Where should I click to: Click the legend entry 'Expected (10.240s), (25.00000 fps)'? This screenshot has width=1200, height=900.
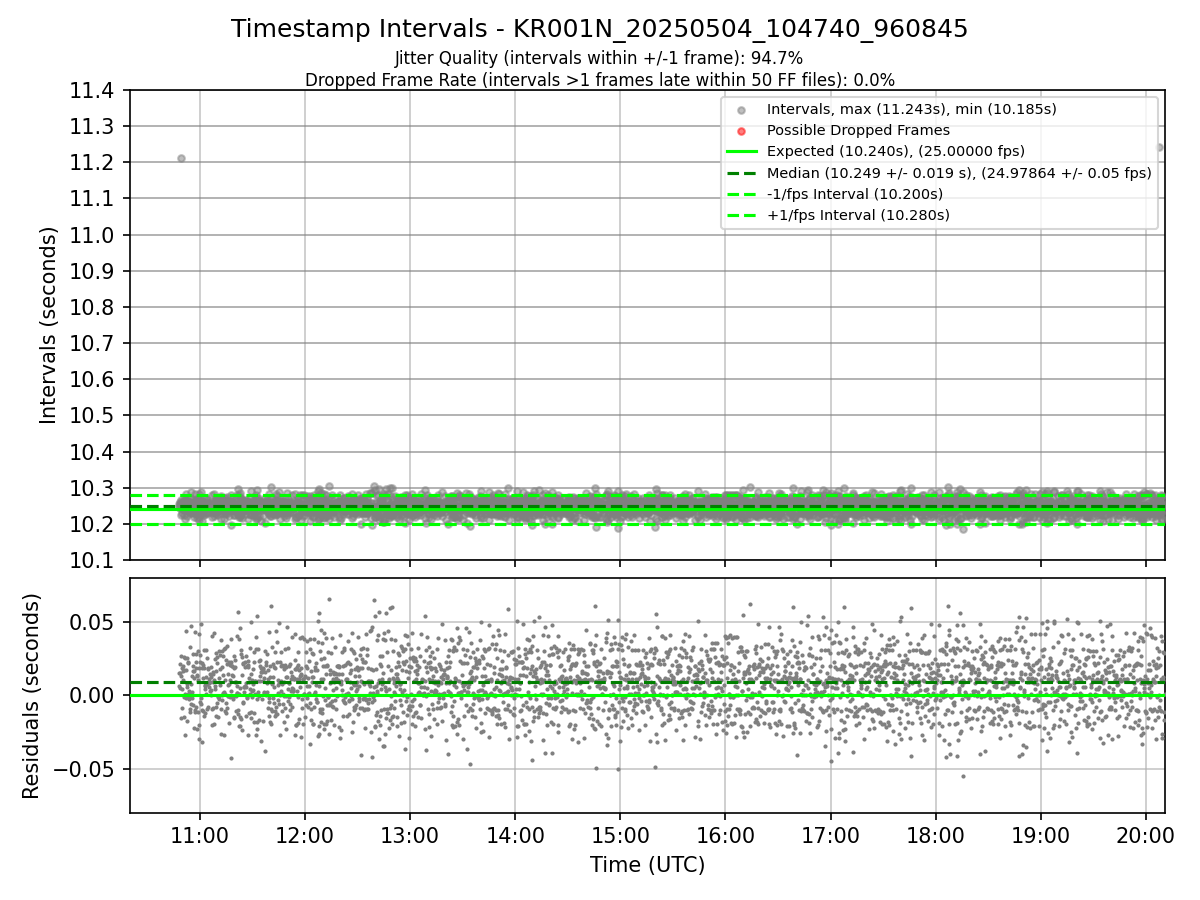click(895, 151)
